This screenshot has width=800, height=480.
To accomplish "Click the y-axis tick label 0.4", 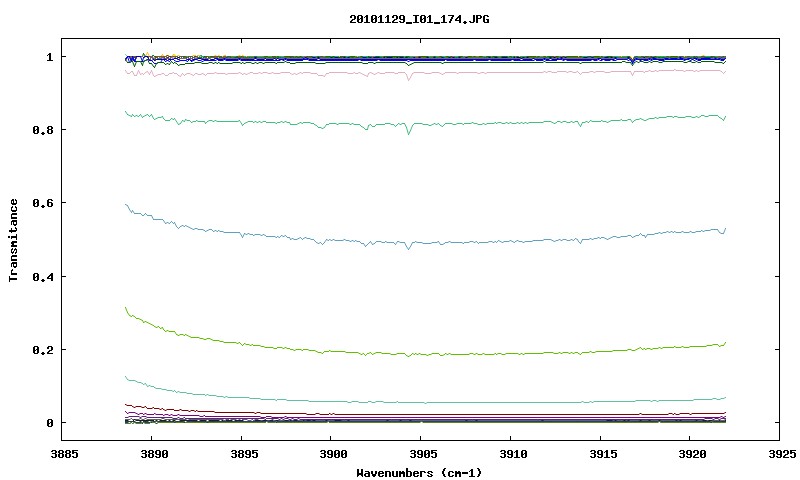I will tap(43, 276).
